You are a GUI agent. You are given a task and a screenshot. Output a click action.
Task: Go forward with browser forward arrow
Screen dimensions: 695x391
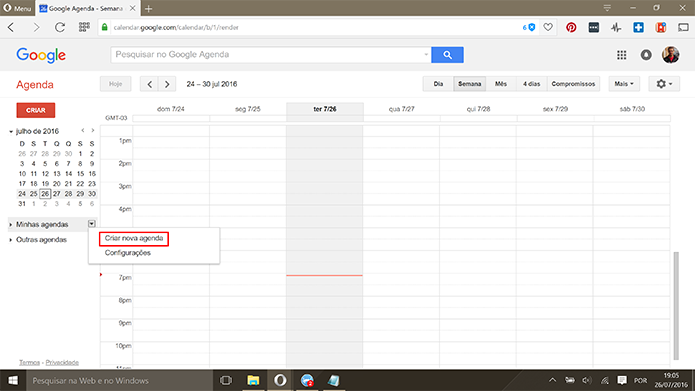coord(36,27)
